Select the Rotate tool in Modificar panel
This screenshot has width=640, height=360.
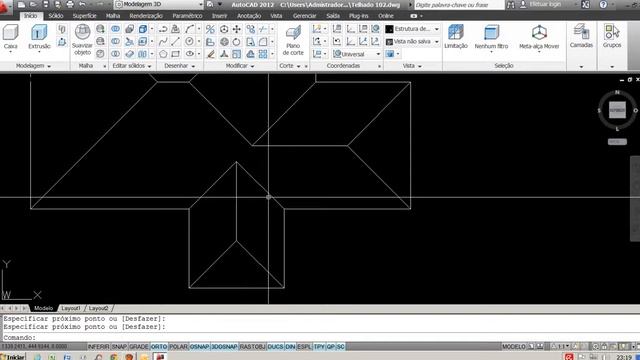click(x=237, y=42)
